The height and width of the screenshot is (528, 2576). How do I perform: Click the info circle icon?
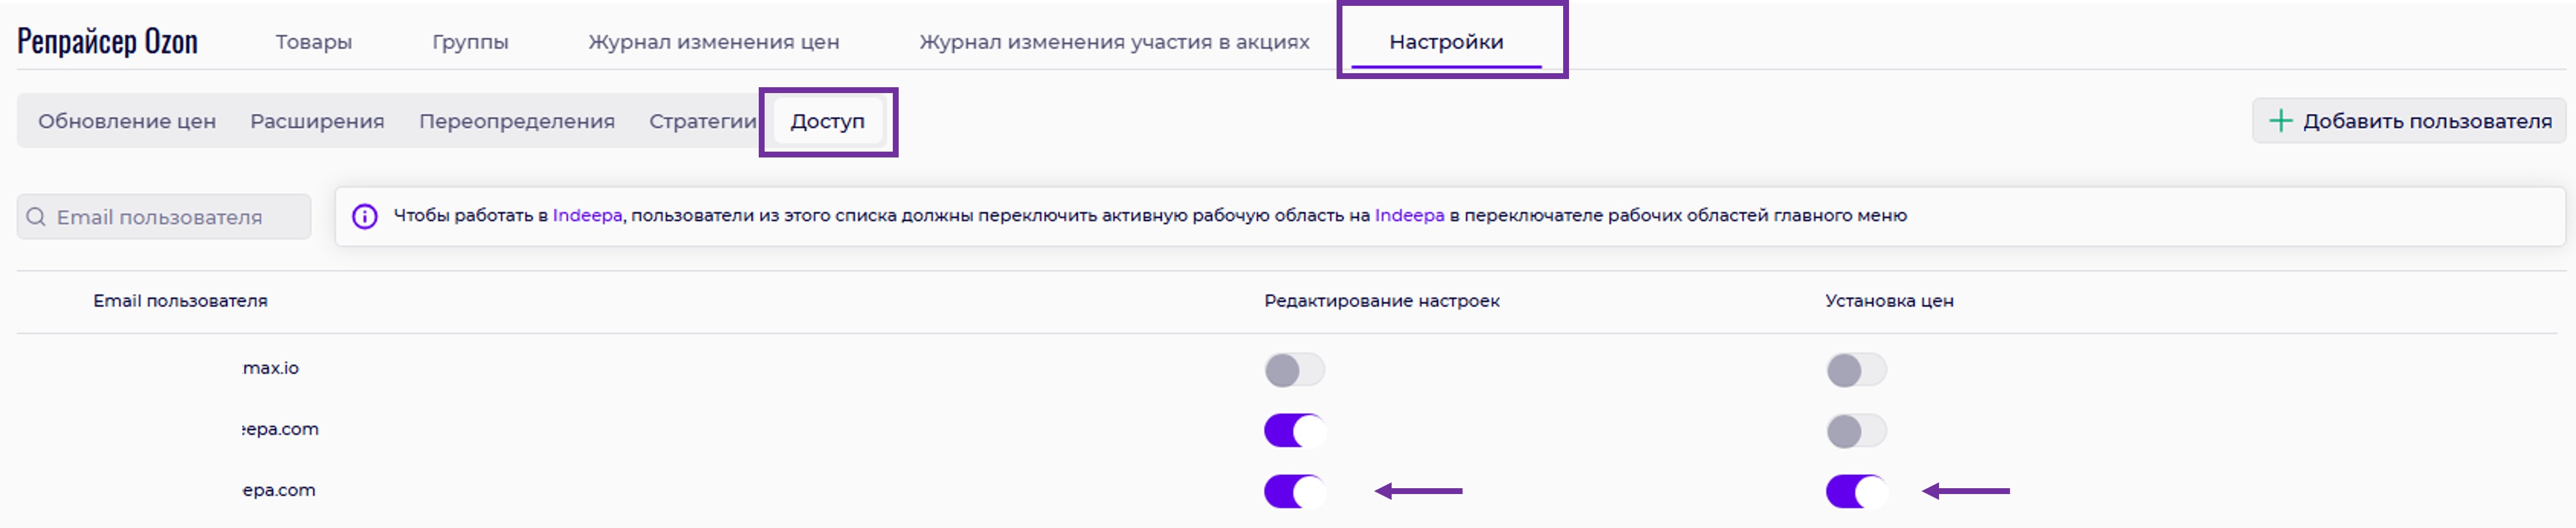pos(365,216)
